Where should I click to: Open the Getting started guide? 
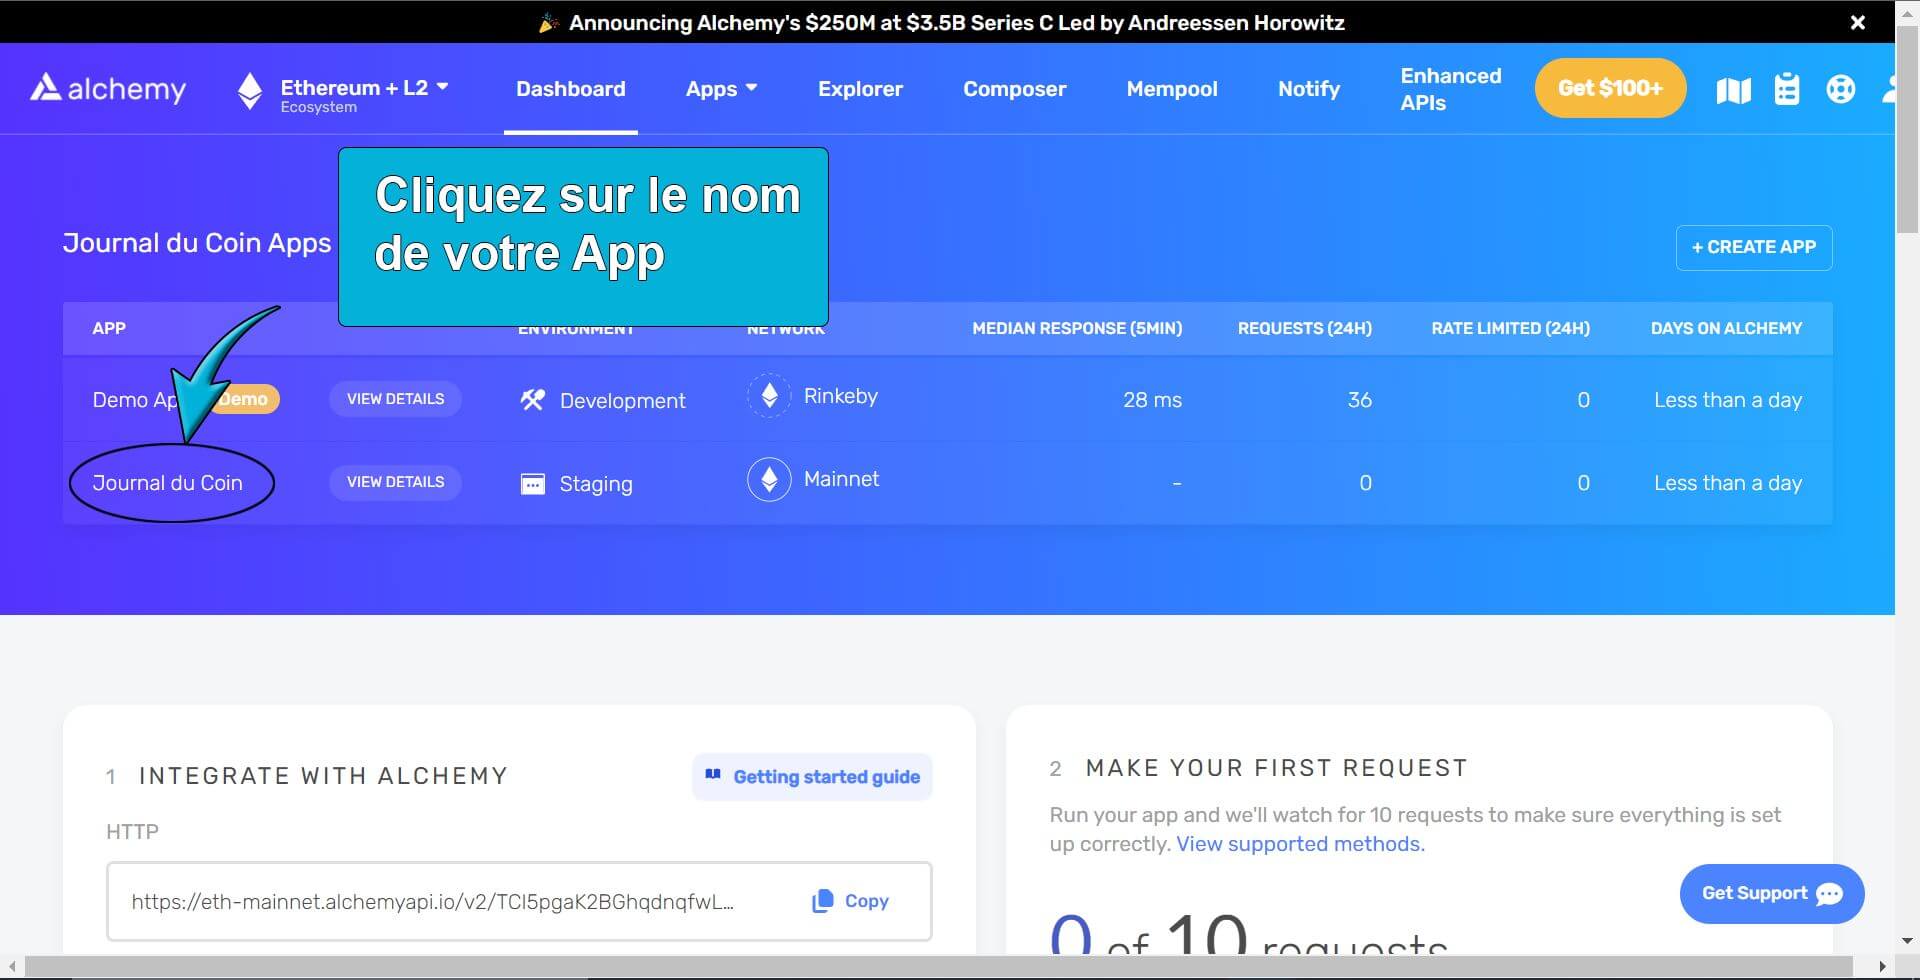(x=812, y=777)
